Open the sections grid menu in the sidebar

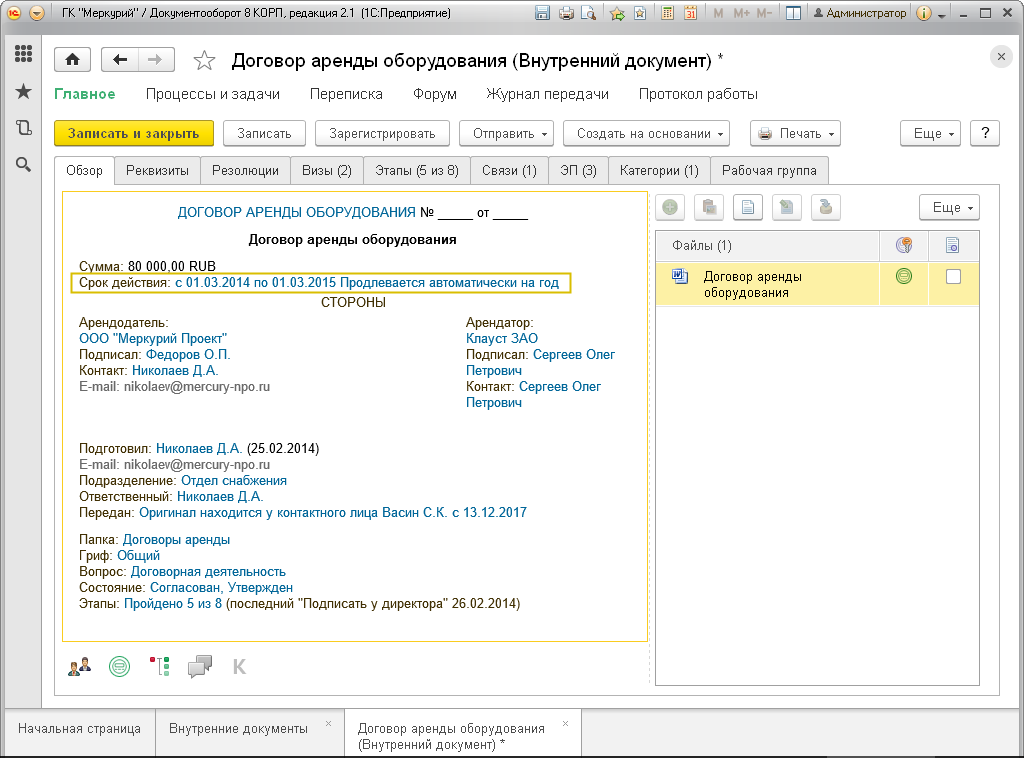coord(24,54)
